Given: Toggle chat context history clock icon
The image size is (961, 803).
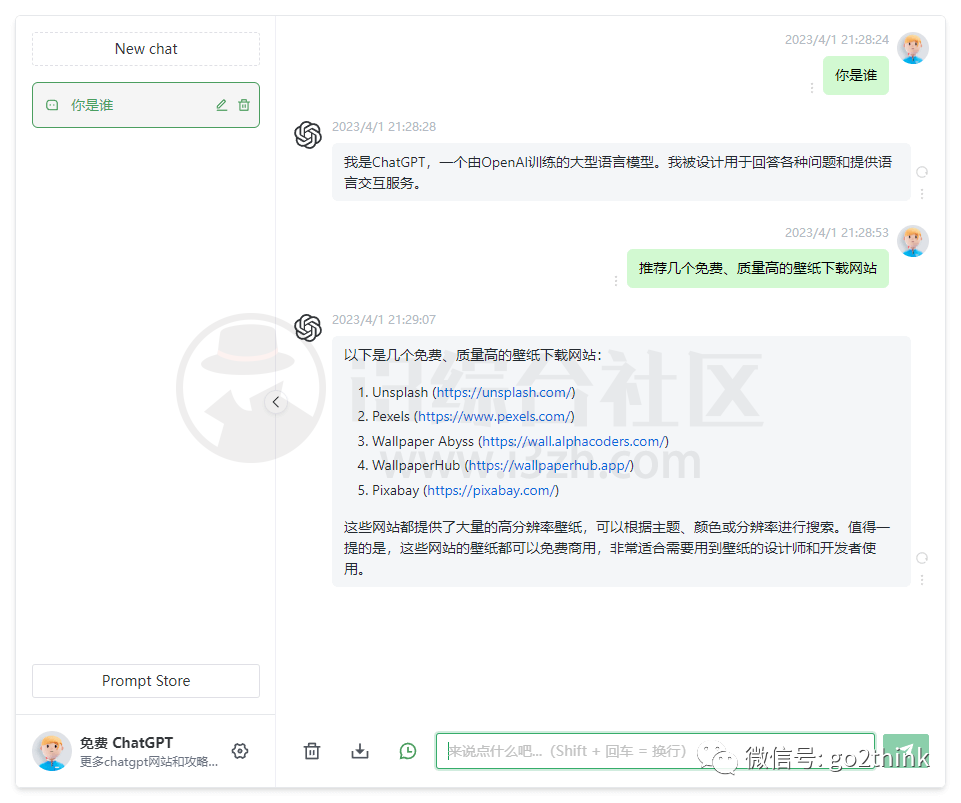Looking at the screenshot, I should coord(408,751).
